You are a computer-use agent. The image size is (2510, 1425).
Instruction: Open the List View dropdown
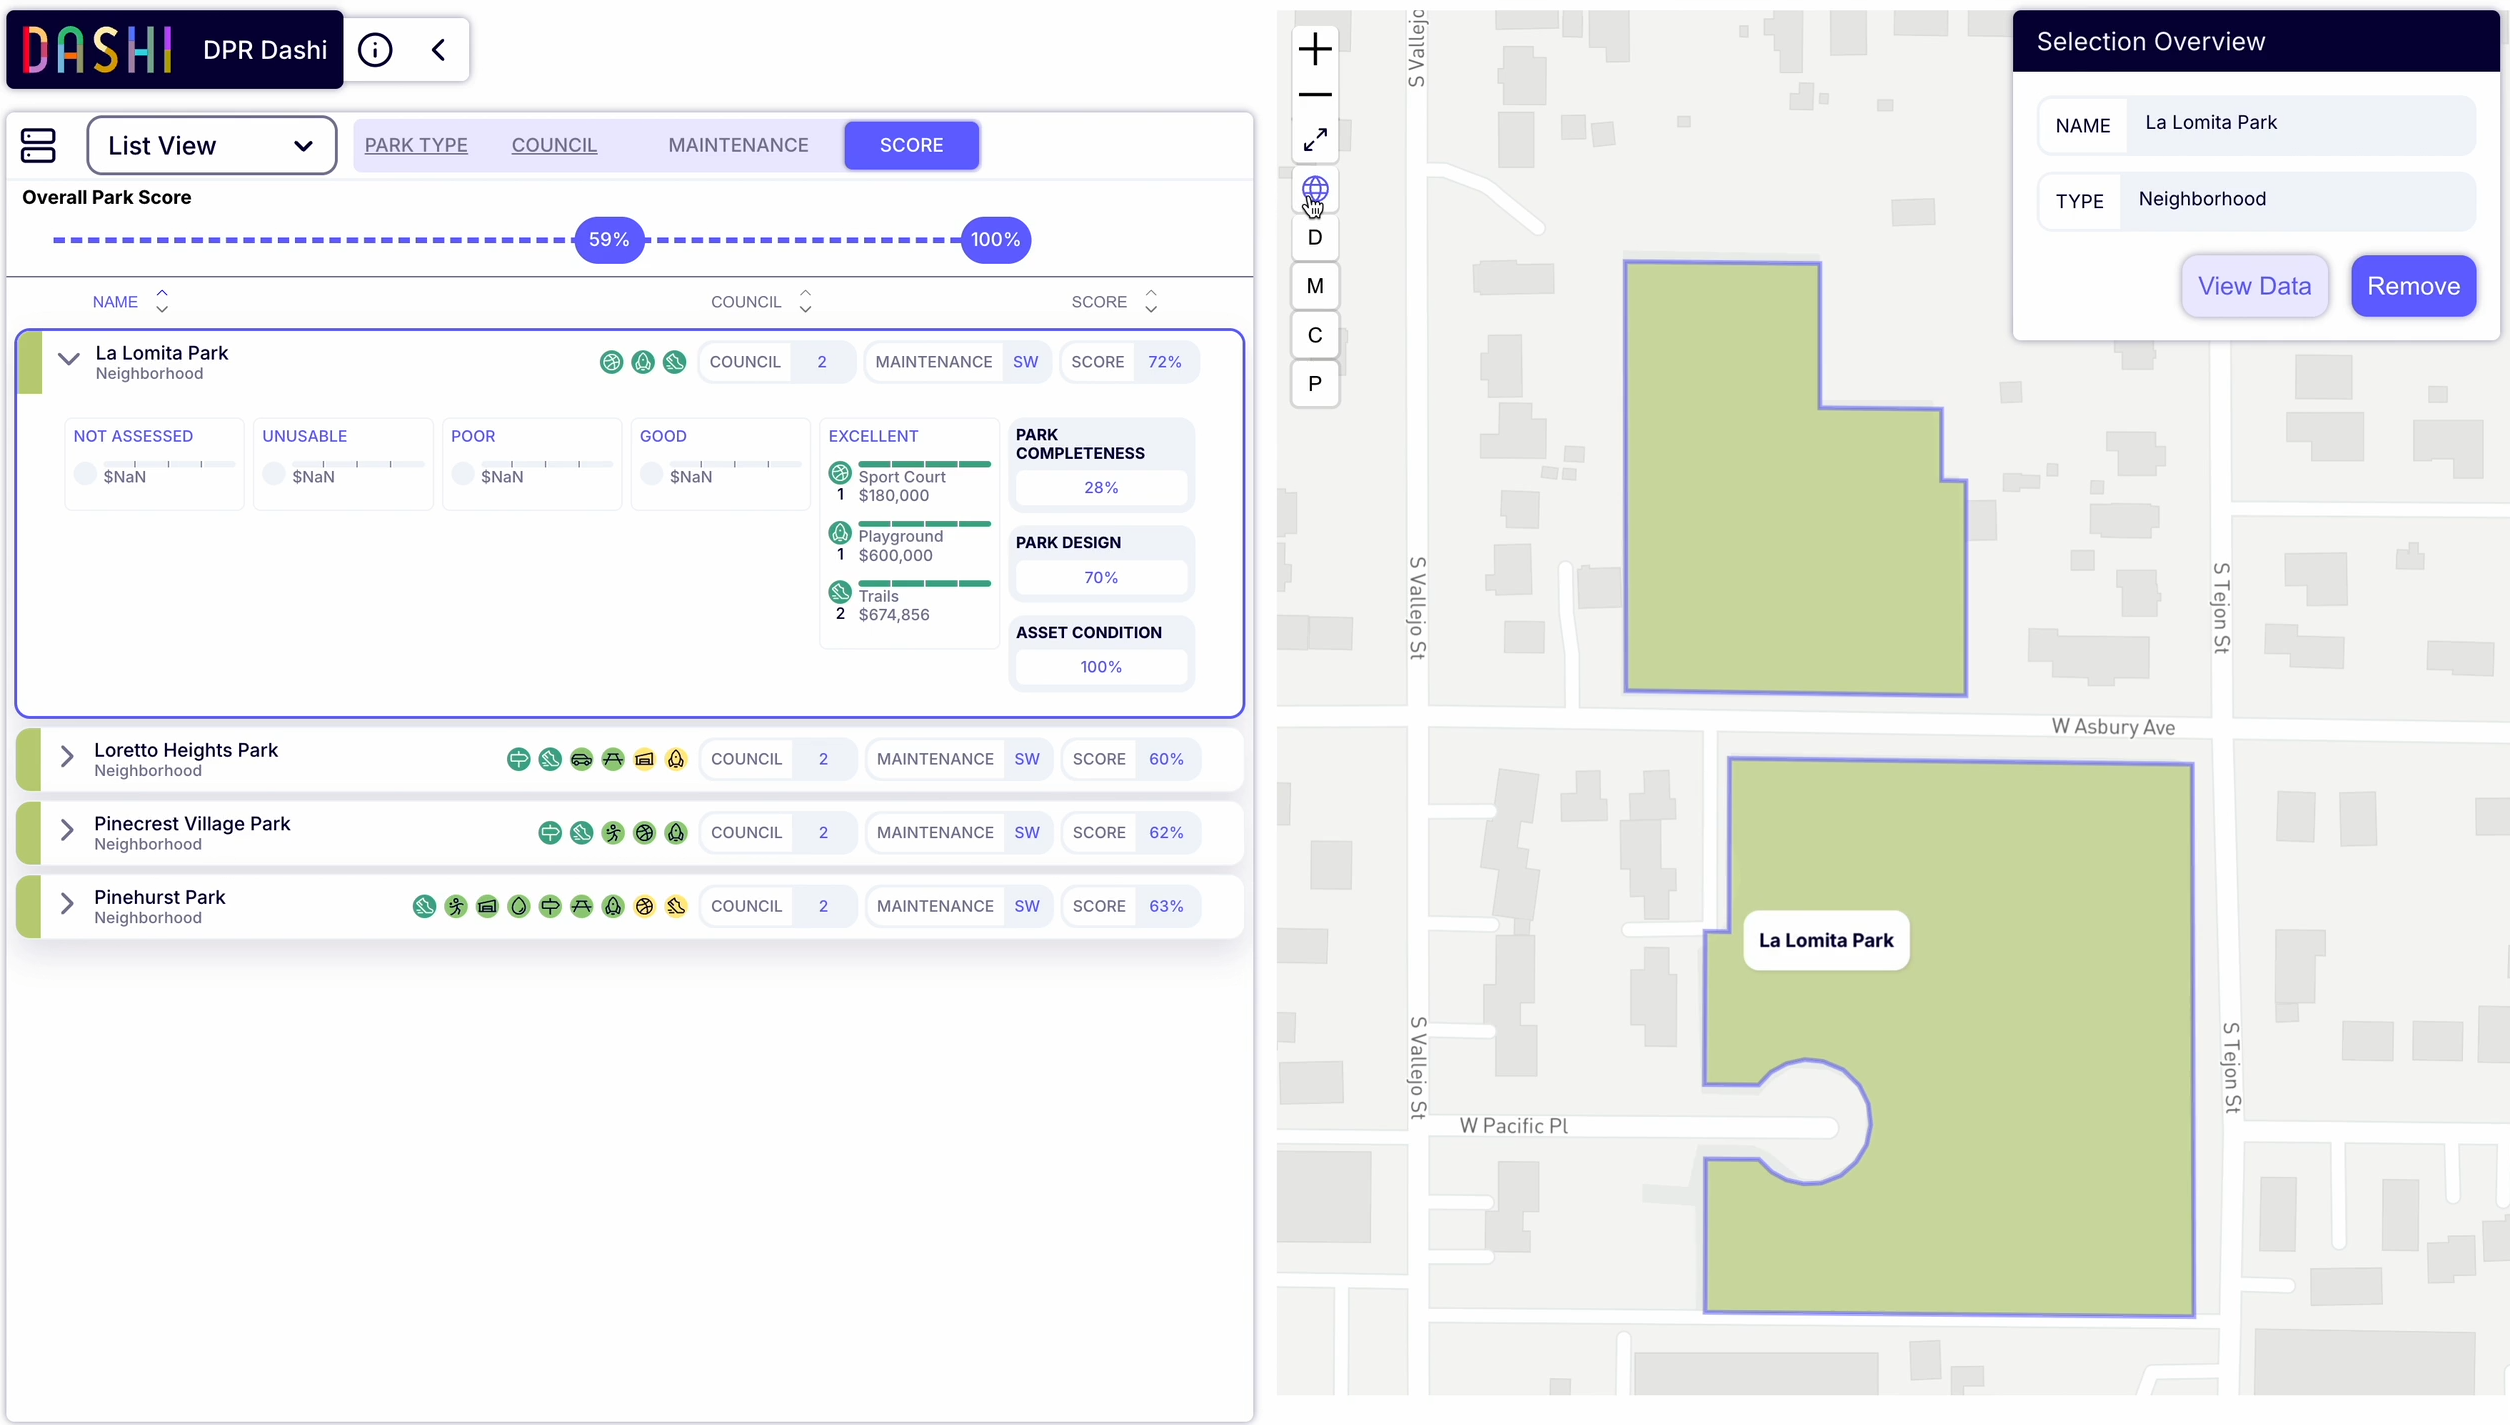point(211,145)
